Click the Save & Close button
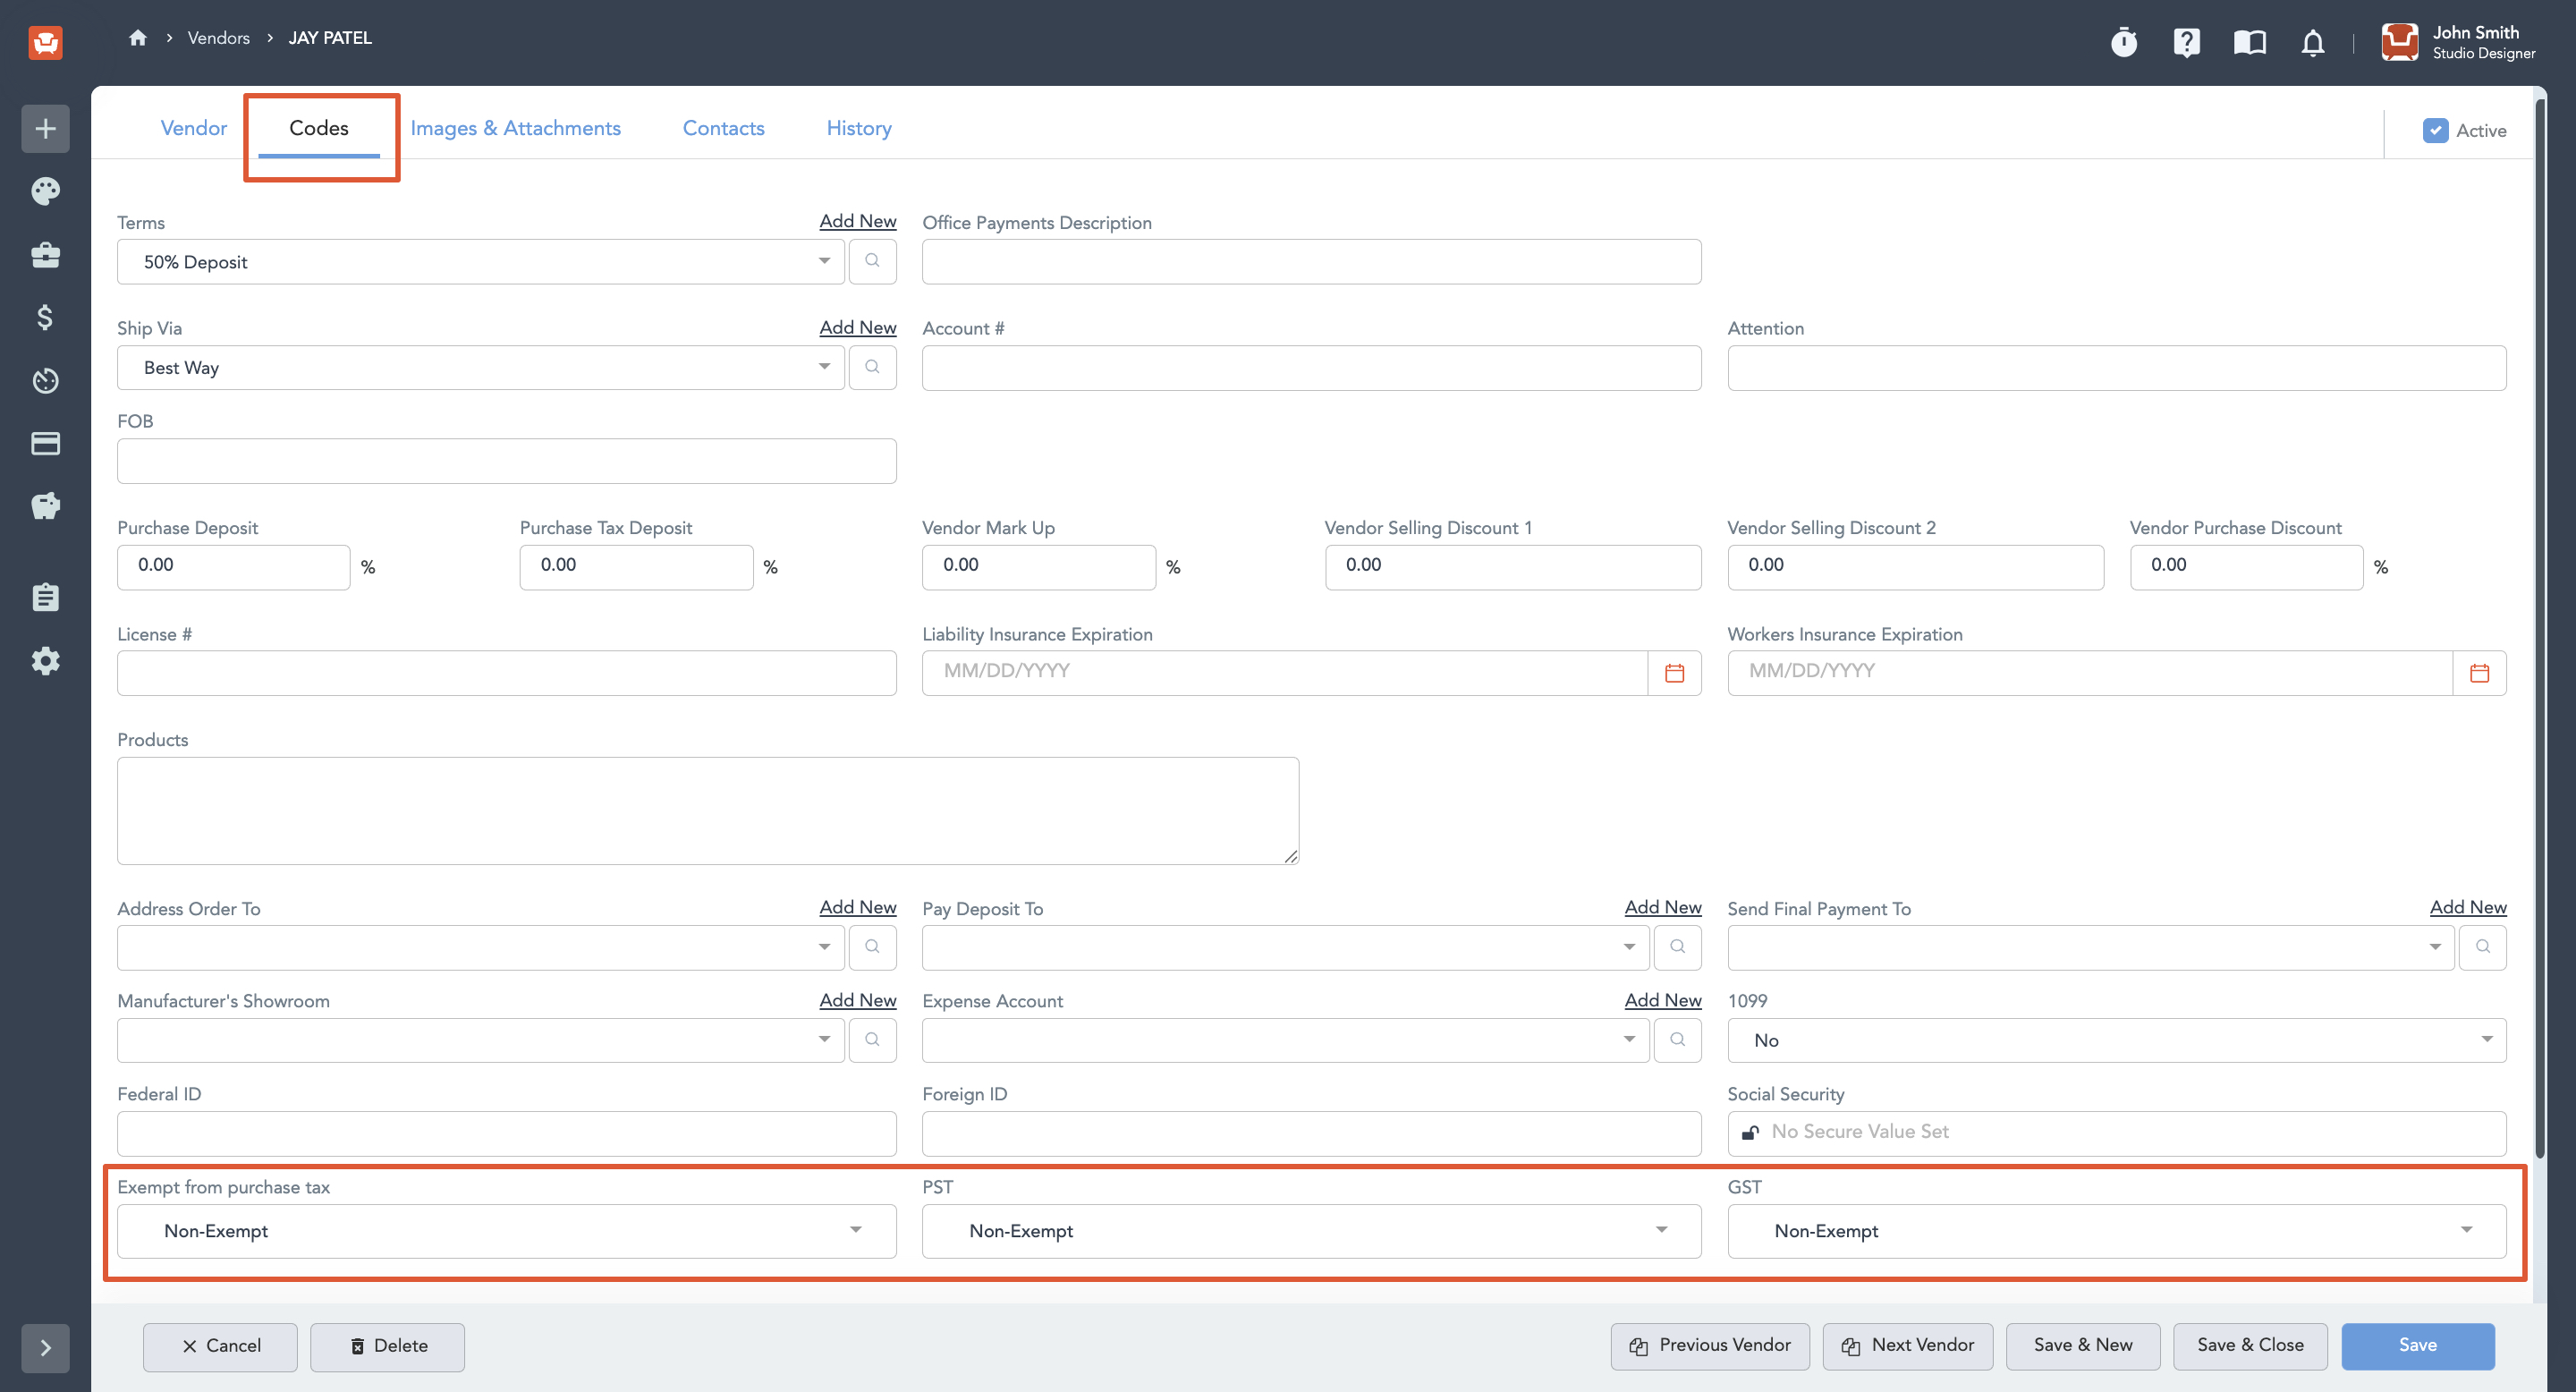 [x=2250, y=1345]
